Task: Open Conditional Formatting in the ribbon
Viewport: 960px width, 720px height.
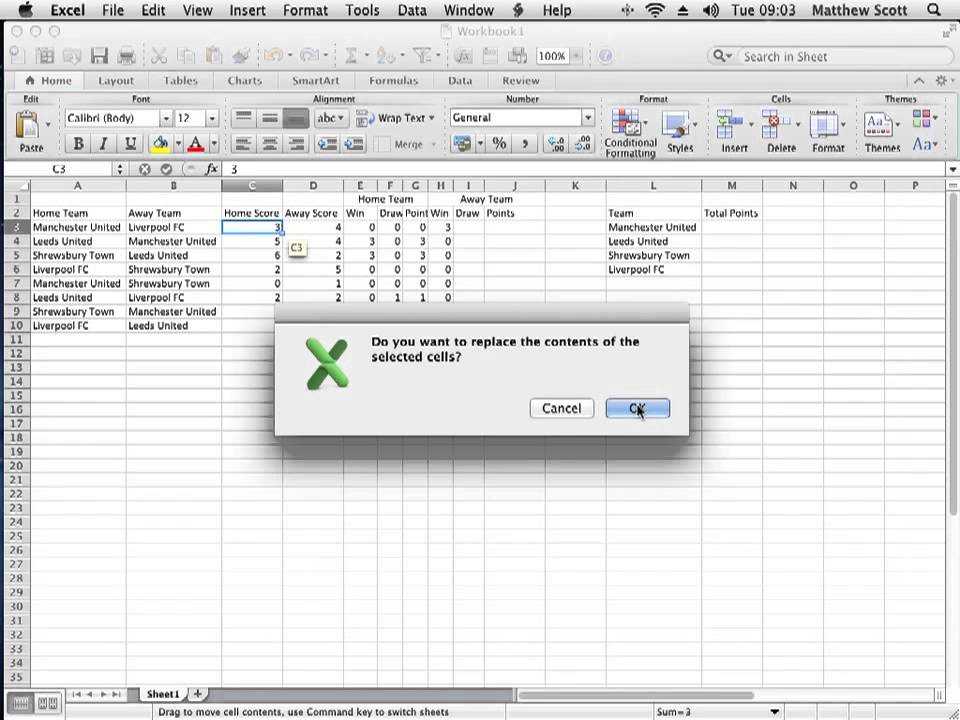Action: tap(629, 131)
